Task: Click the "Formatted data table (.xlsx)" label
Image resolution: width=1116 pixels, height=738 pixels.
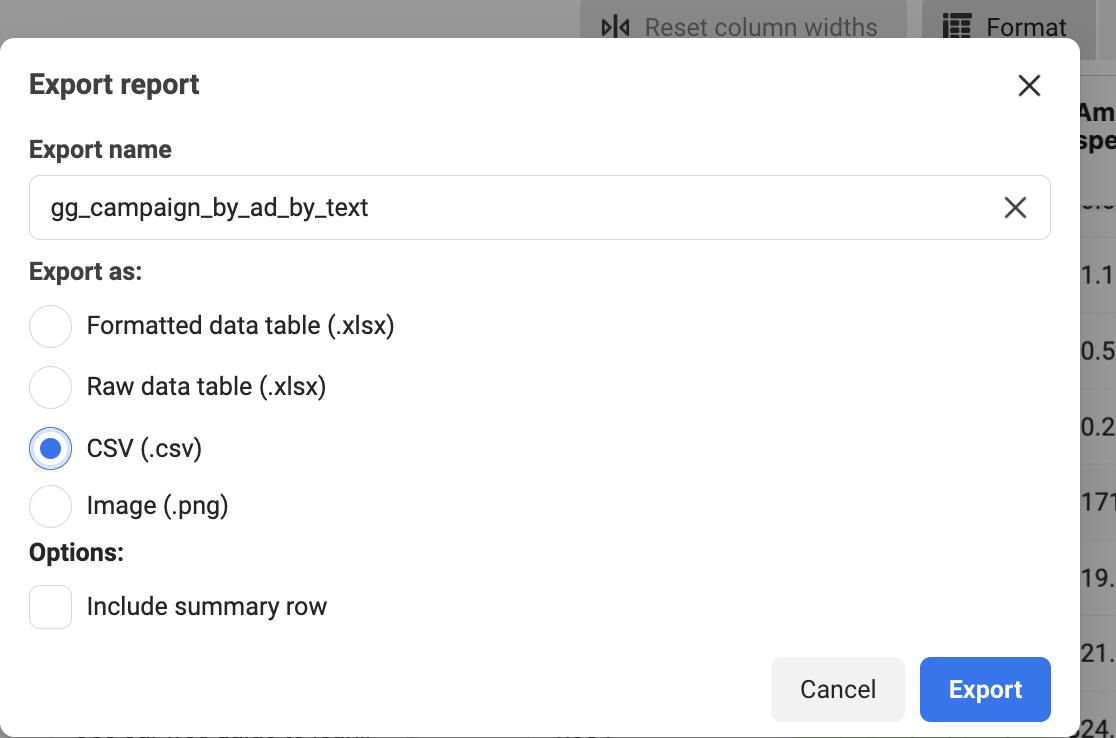Action: pyautogui.click(x=240, y=326)
